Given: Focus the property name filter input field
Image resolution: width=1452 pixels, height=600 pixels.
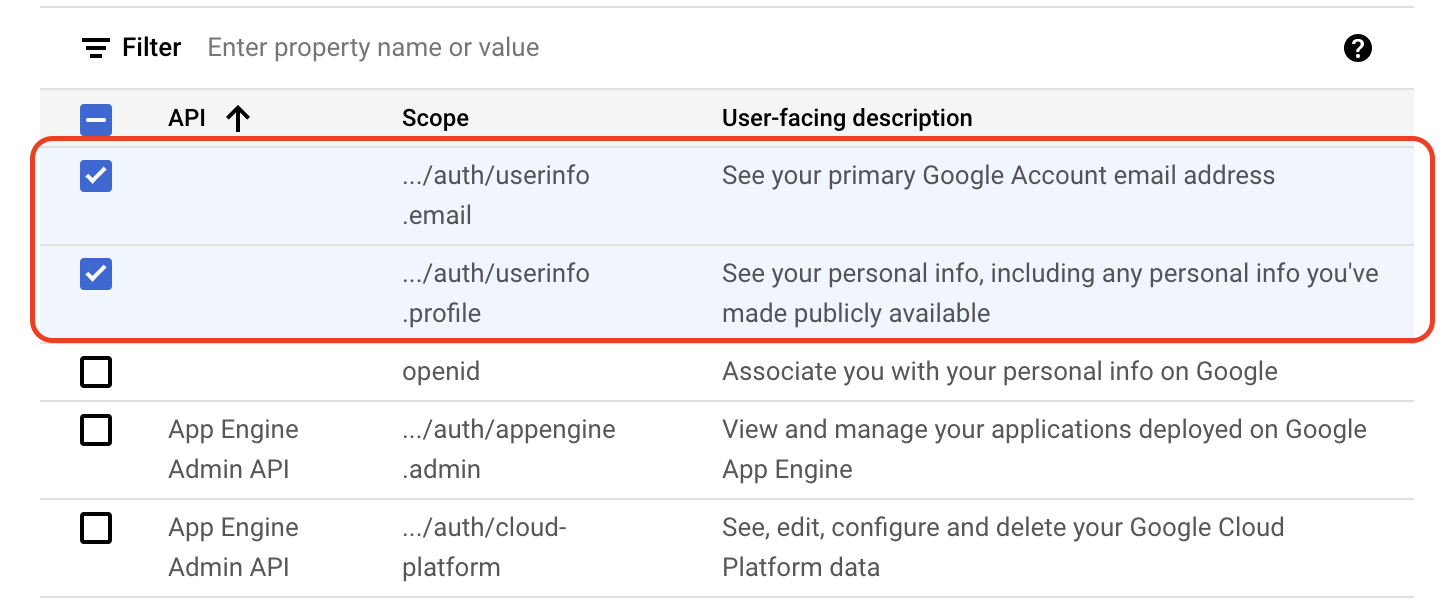Looking at the screenshot, I should [372, 47].
